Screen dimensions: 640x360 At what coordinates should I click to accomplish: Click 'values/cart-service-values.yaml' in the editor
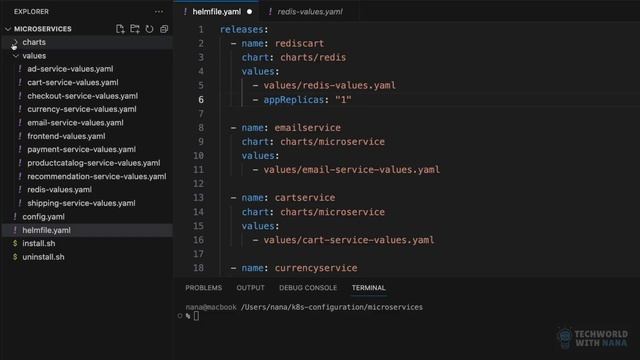pyautogui.click(x=349, y=240)
